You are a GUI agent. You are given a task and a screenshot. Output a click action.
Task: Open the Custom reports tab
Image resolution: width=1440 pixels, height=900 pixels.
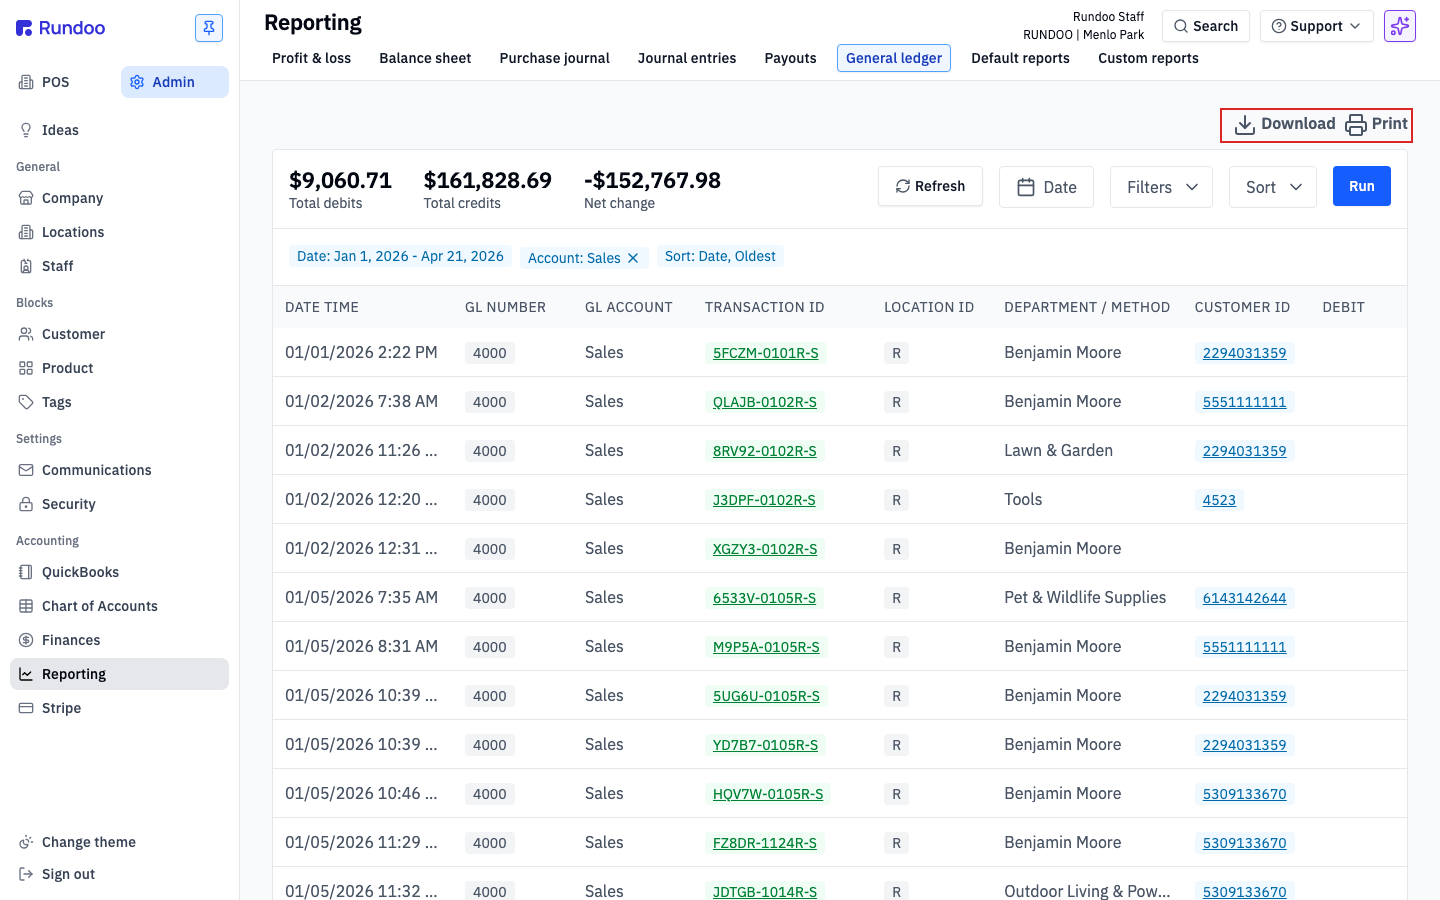point(1148,58)
